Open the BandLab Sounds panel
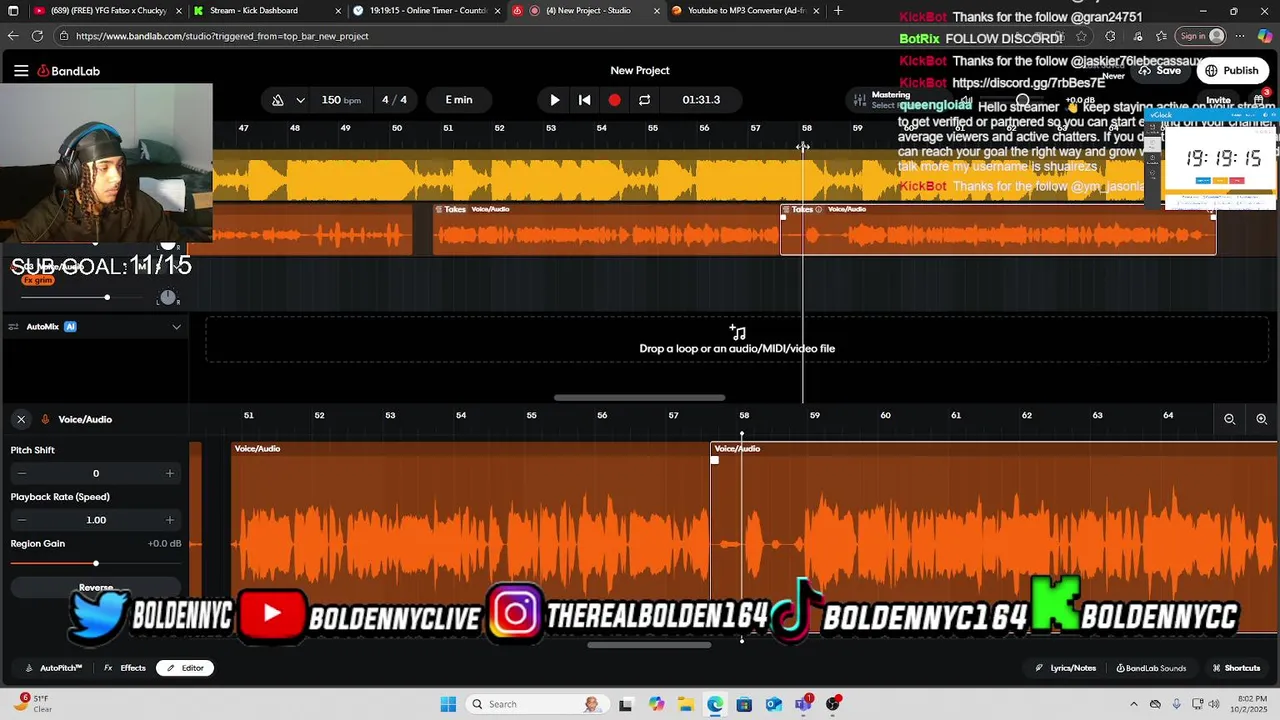Screen dimensions: 1280x720 pyautogui.click(x=1151, y=668)
